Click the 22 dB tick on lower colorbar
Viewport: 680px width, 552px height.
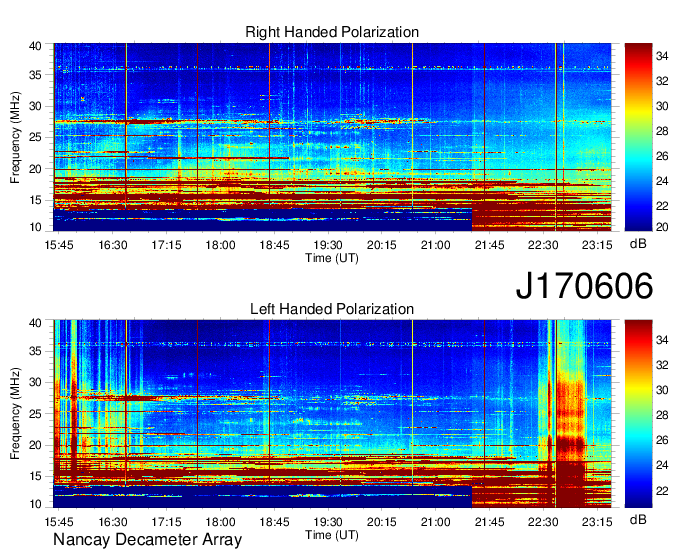click(x=662, y=490)
